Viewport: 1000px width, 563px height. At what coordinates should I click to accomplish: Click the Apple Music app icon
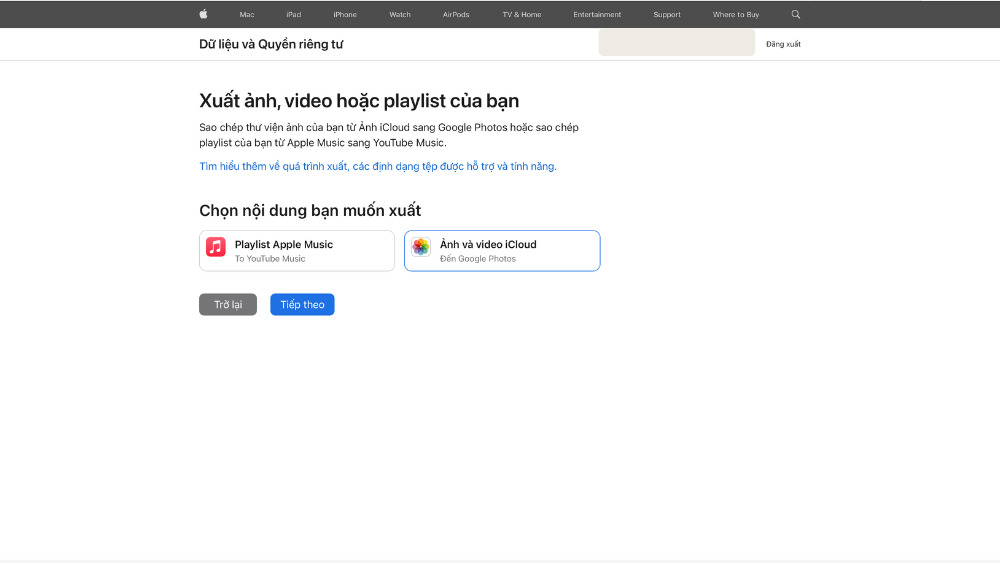click(x=216, y=247)
